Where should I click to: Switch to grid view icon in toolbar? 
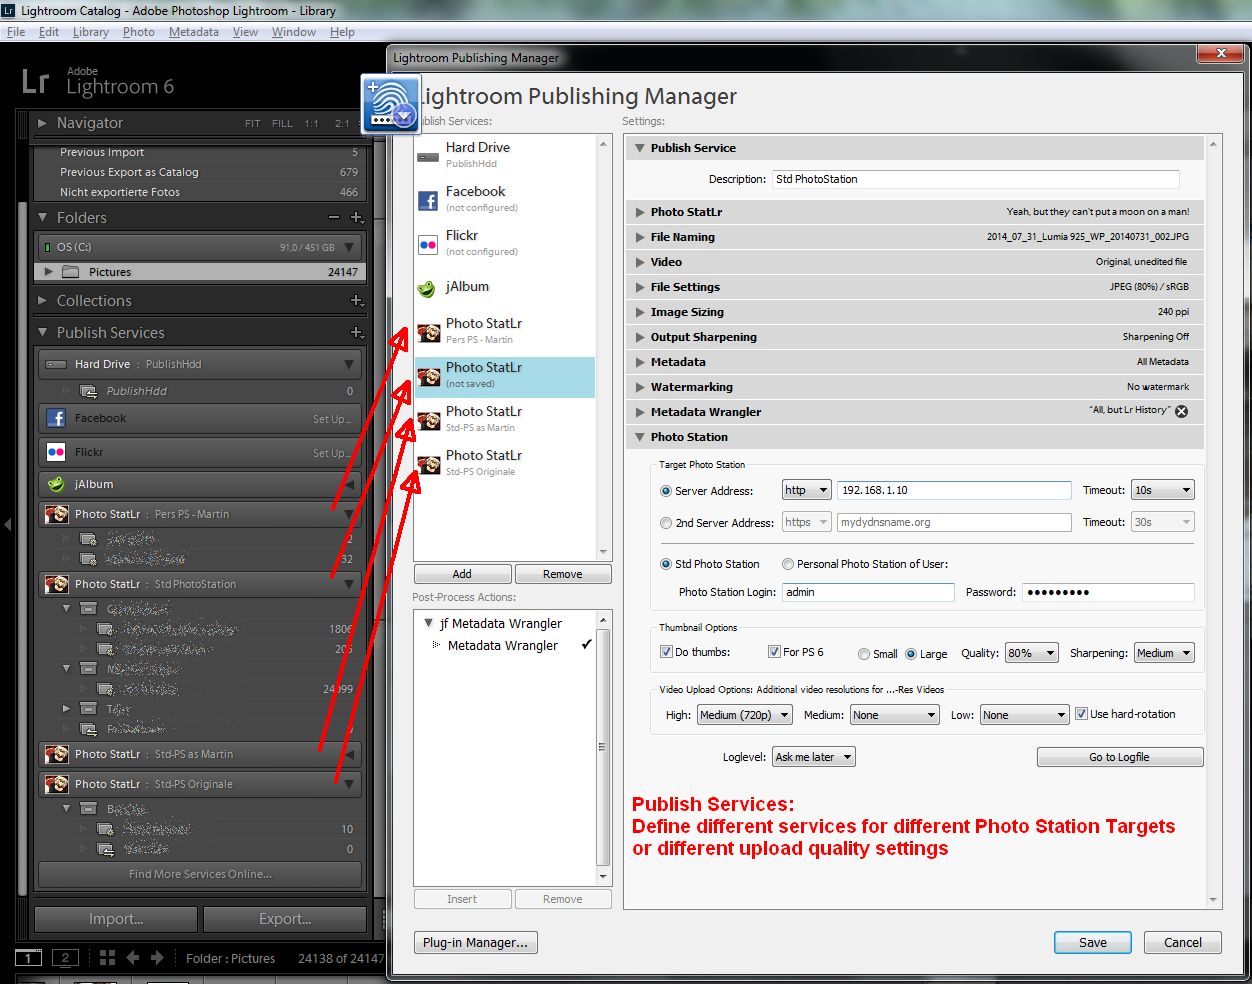click(x=107, y=958)
